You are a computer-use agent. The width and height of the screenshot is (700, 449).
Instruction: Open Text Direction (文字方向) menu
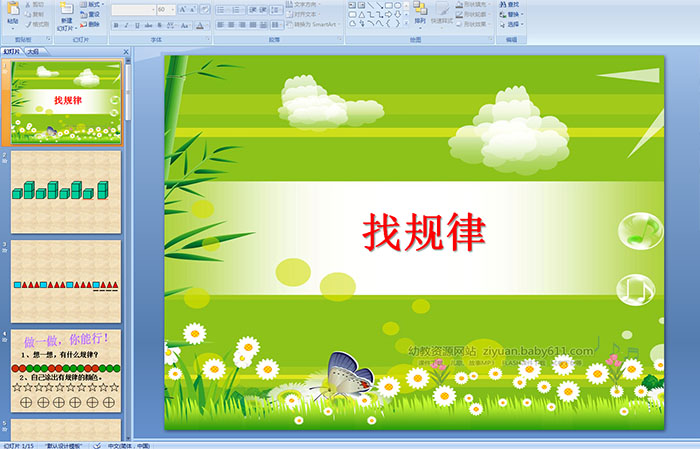304,4
